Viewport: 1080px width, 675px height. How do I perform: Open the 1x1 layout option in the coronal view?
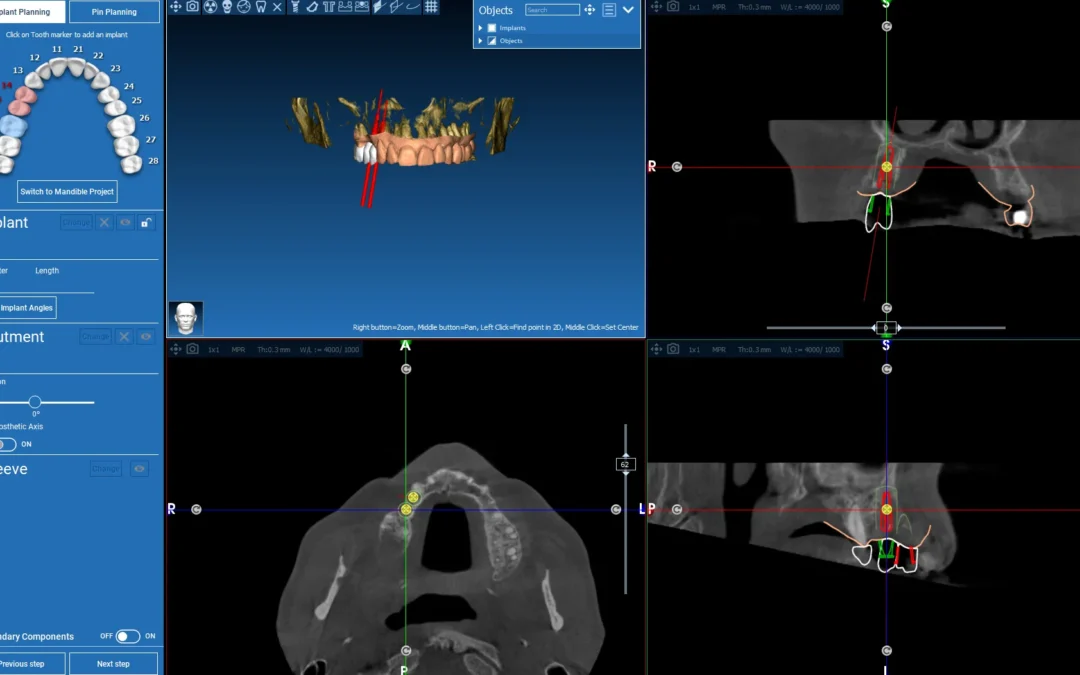[x=694, y=7]
